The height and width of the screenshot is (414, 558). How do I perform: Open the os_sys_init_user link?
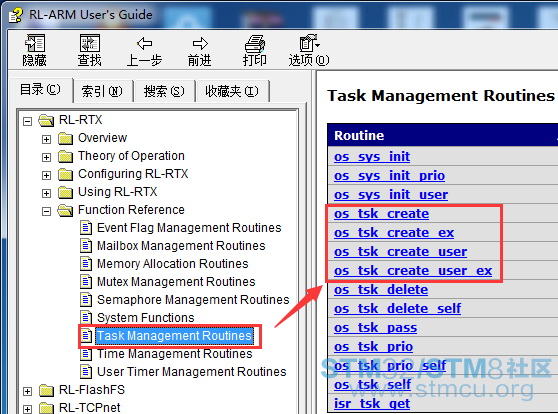391,195
